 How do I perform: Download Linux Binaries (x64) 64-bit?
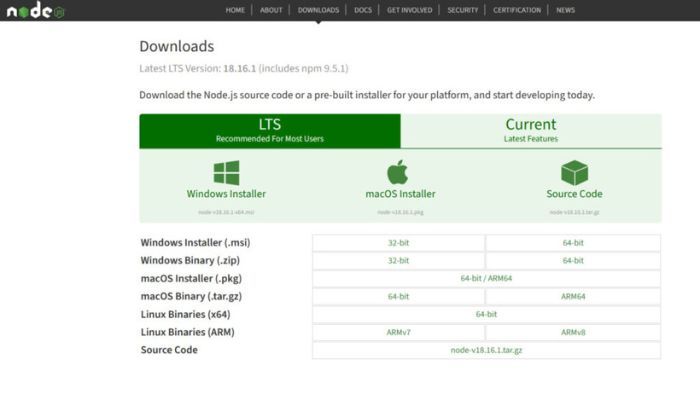pos(486,314)
